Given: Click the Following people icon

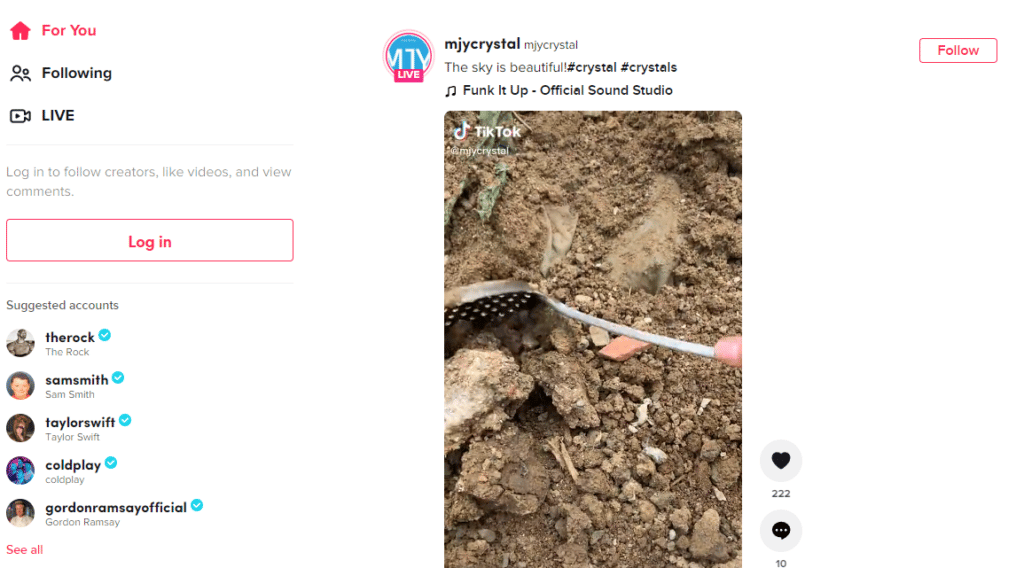Looking at the screenshot, I should (x=20, y=73).
